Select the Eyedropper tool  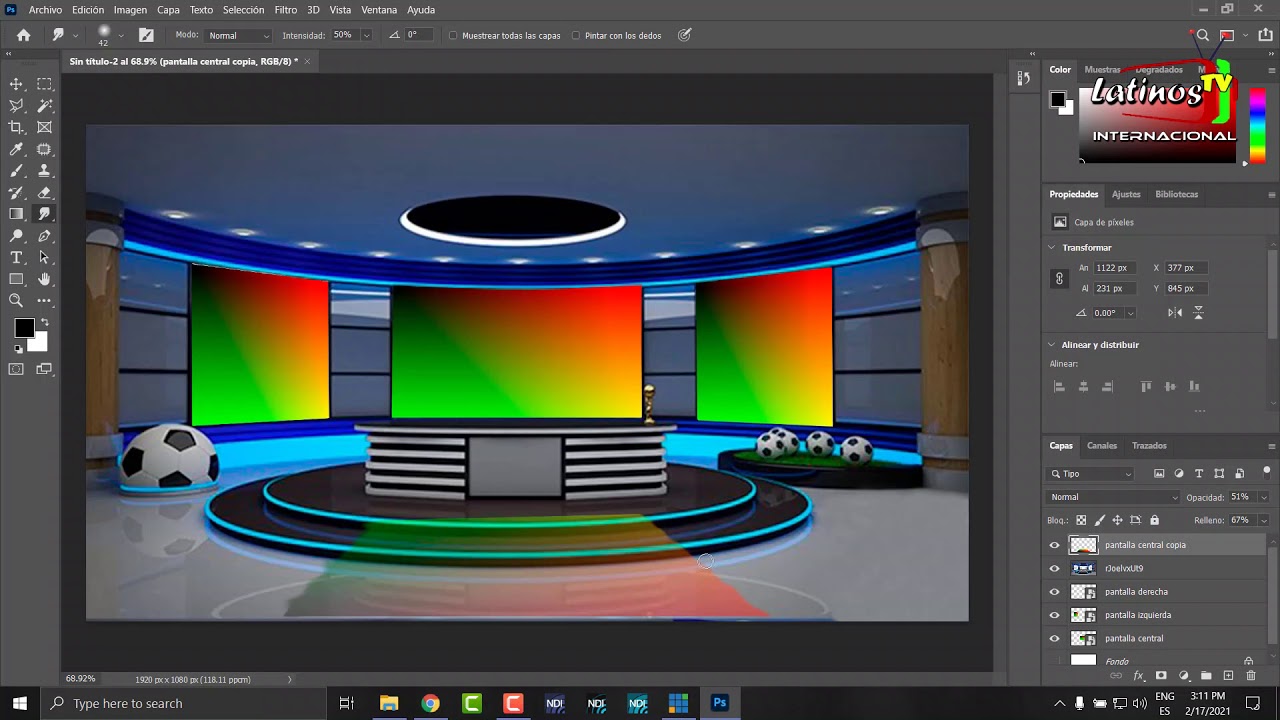coord(16,150)
